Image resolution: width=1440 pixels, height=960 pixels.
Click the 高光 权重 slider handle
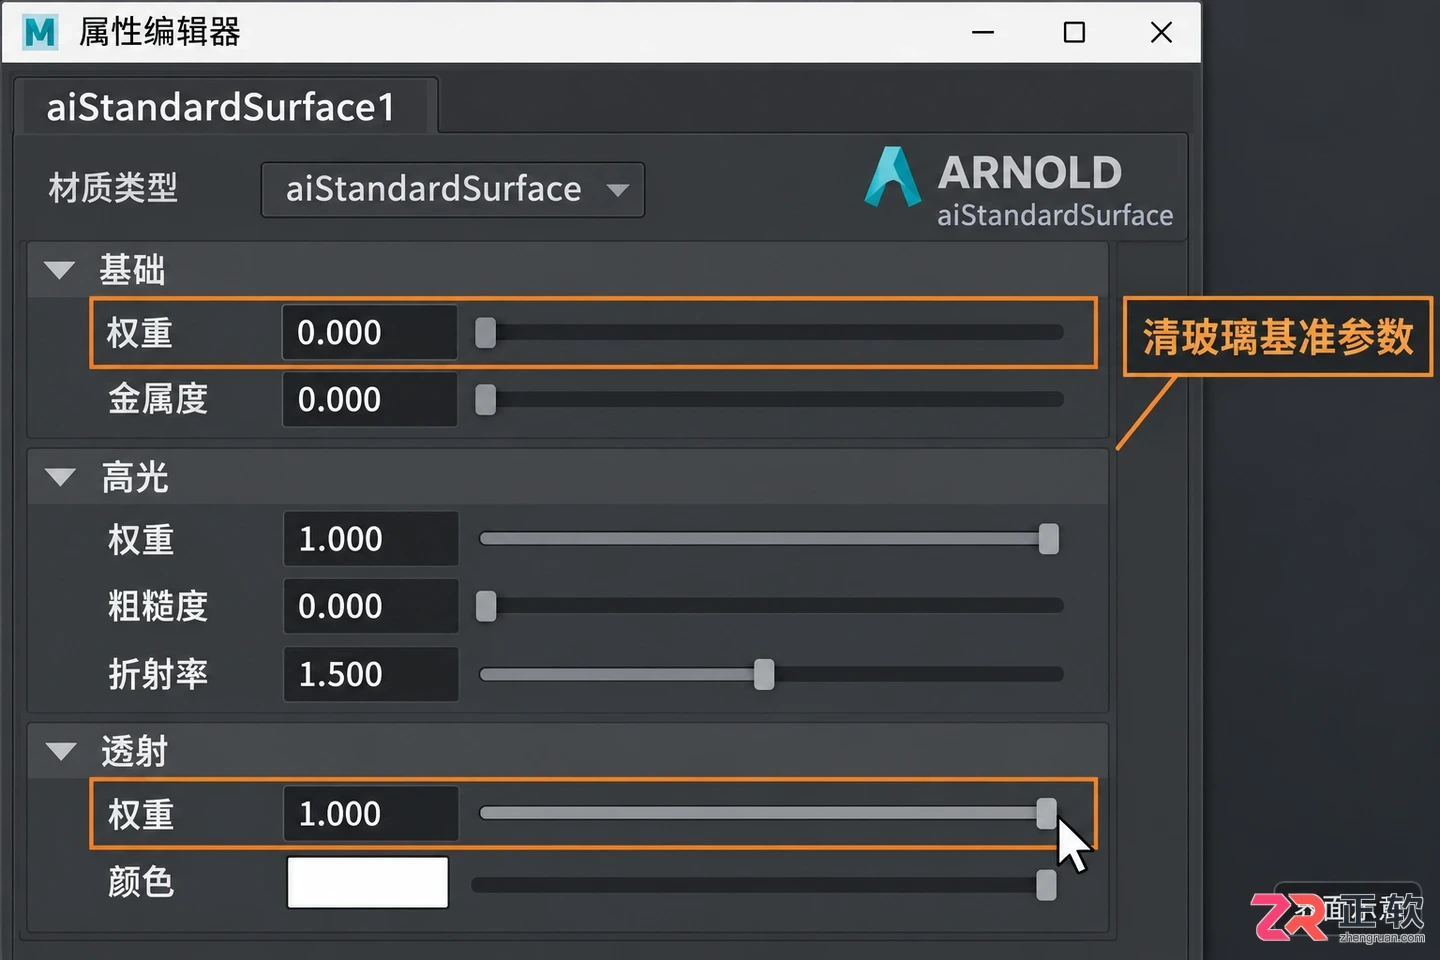(1048, 539)
